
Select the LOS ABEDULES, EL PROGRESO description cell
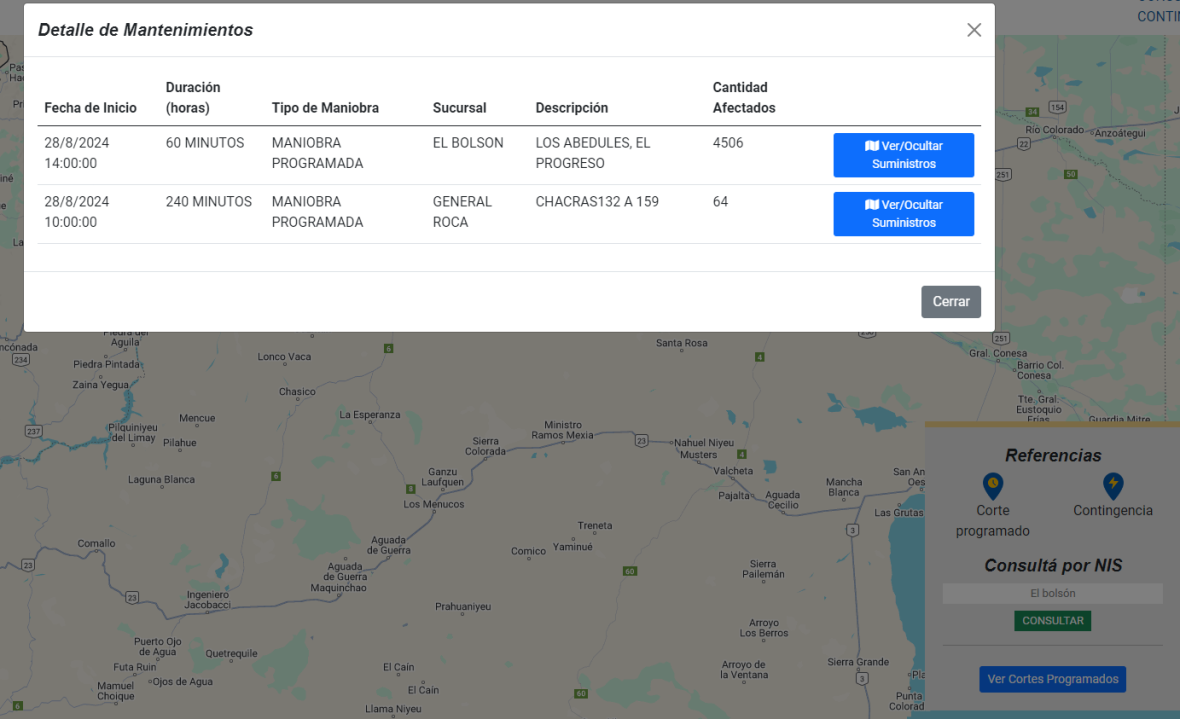point(594,153)
